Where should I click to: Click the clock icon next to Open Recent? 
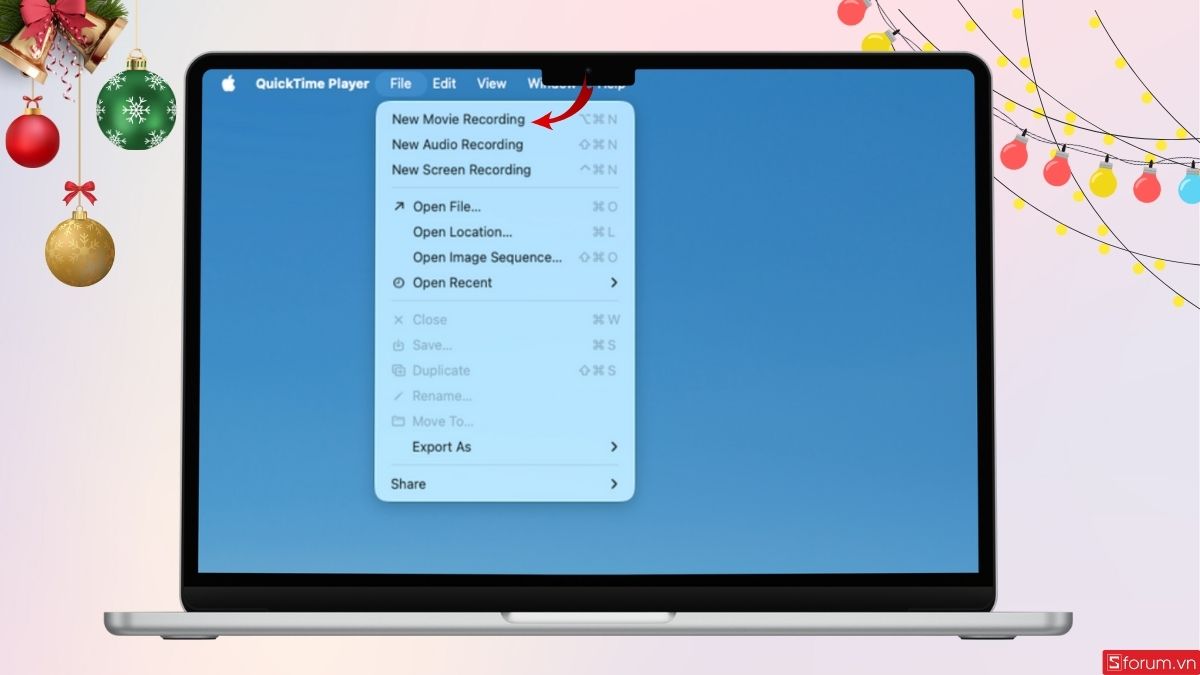coord(399,283)
